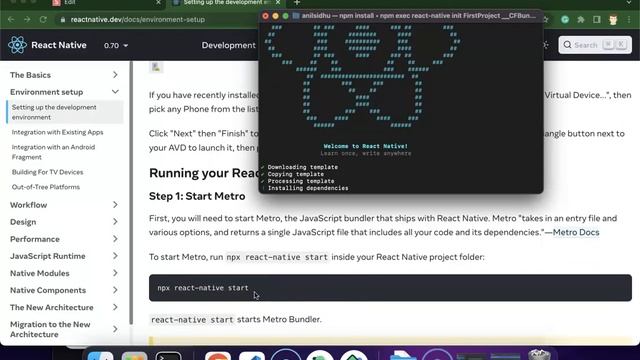Viewport: 640px width, 360px height.
Task: Expand the Native Modules chevron
Action: (115, 273)
